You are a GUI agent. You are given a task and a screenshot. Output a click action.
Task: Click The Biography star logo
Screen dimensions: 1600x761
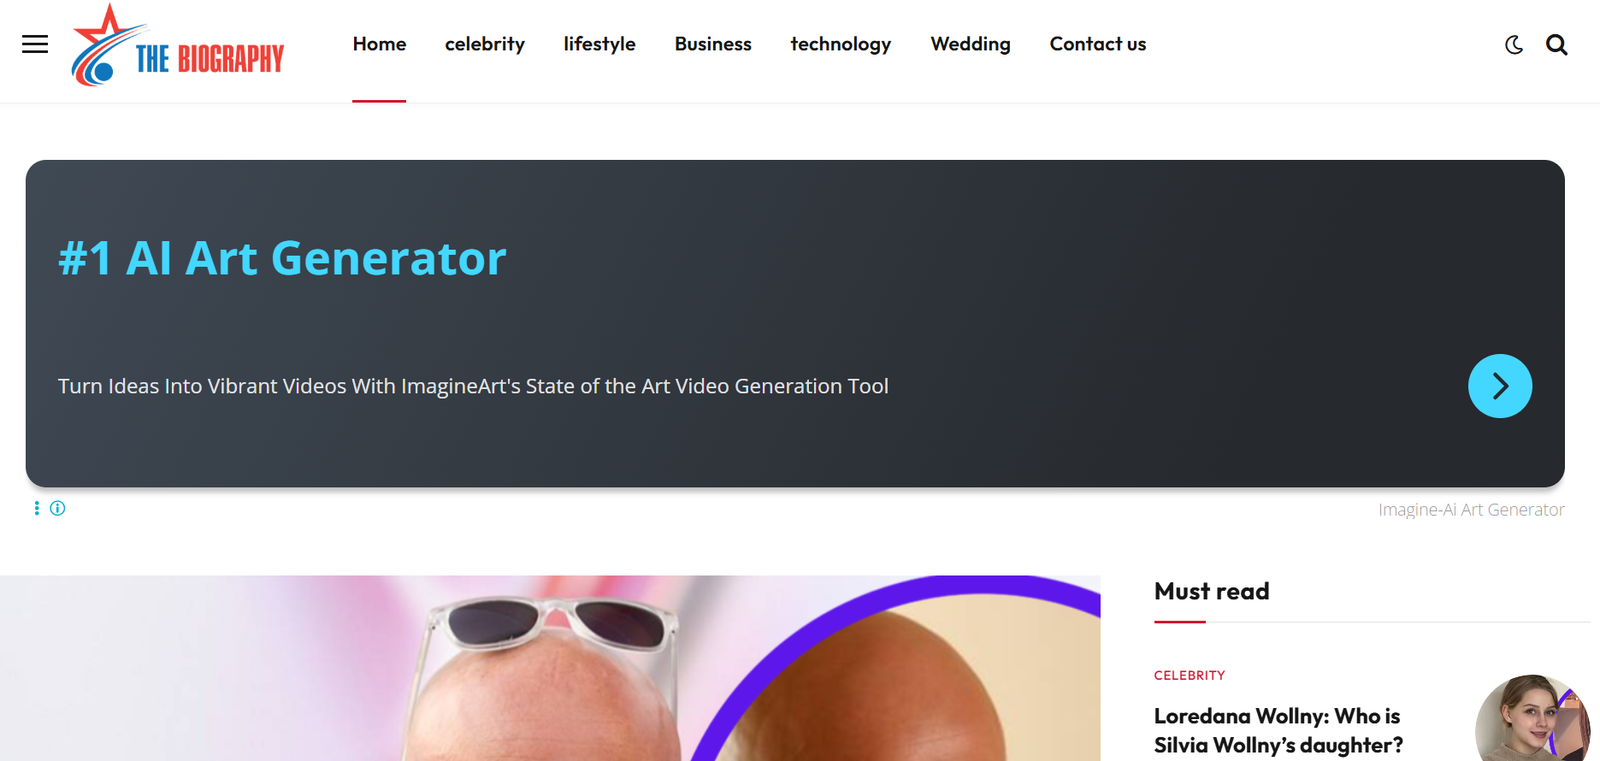pos(178,45)
